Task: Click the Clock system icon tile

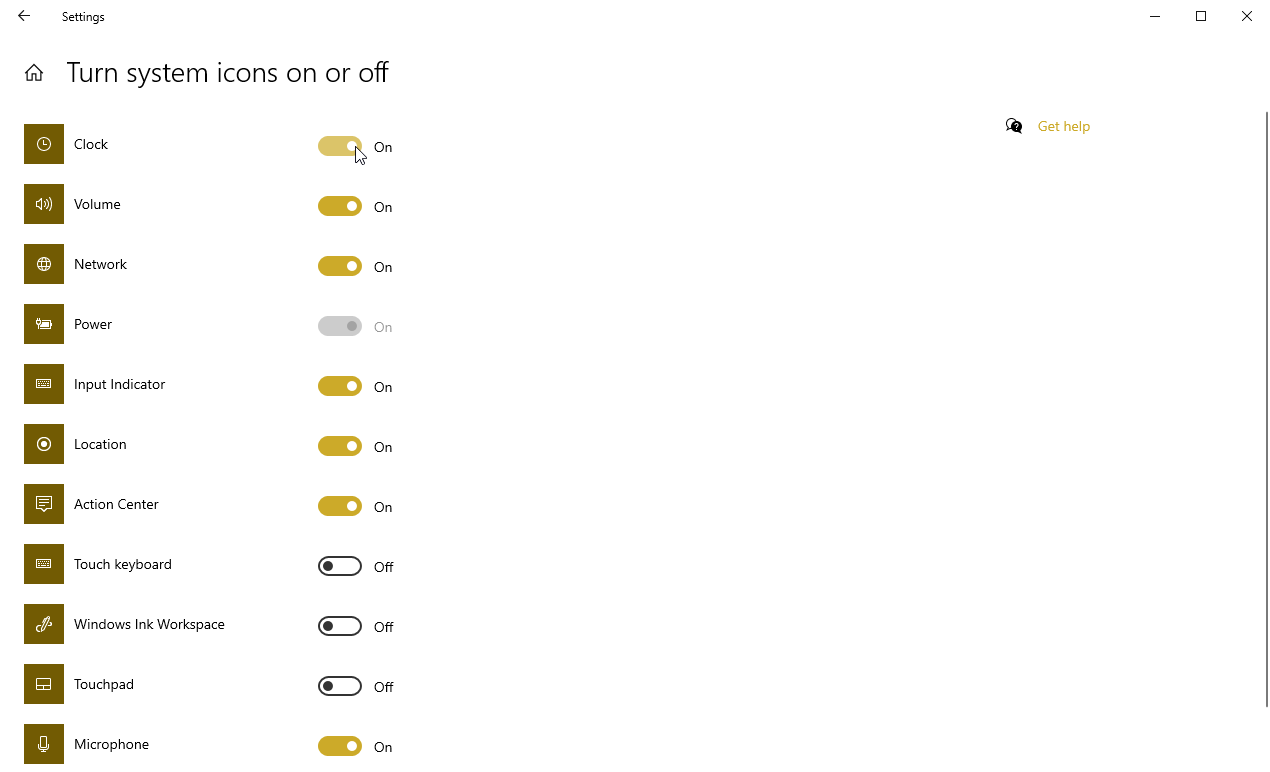Action: [44, 144]
